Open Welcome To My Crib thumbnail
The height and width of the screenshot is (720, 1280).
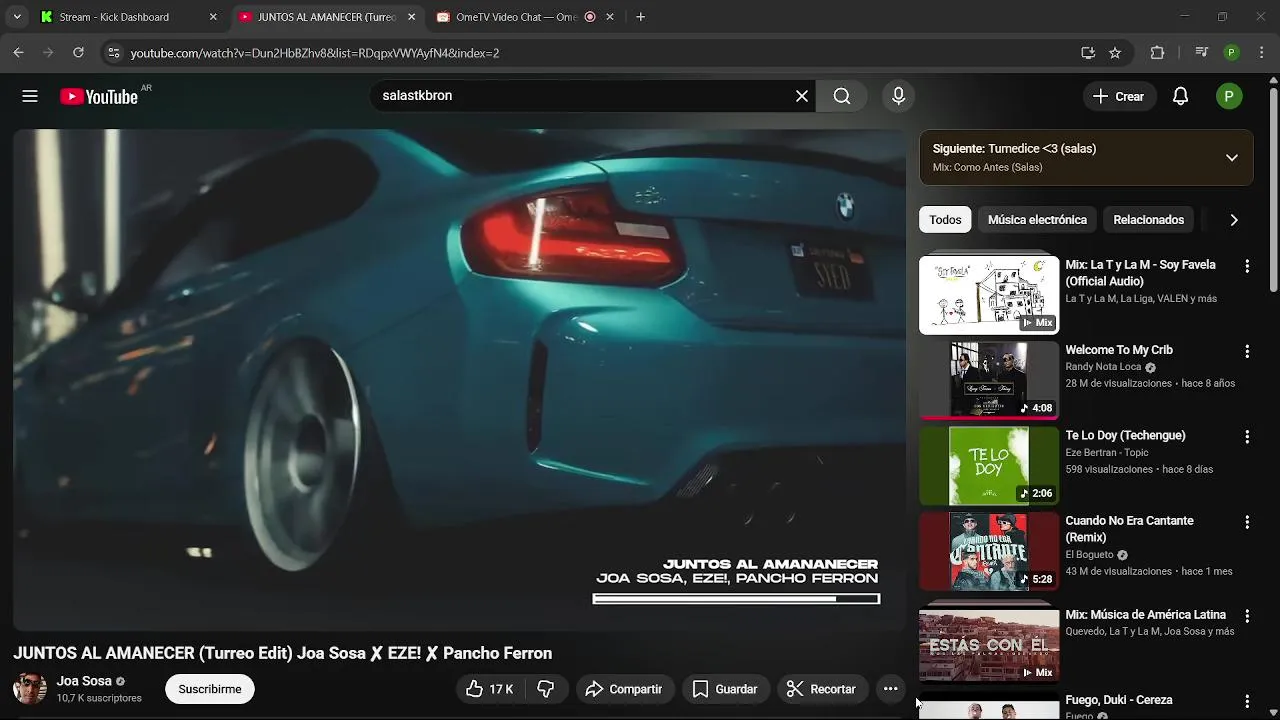pyautogui.click(x=989, y=380)
